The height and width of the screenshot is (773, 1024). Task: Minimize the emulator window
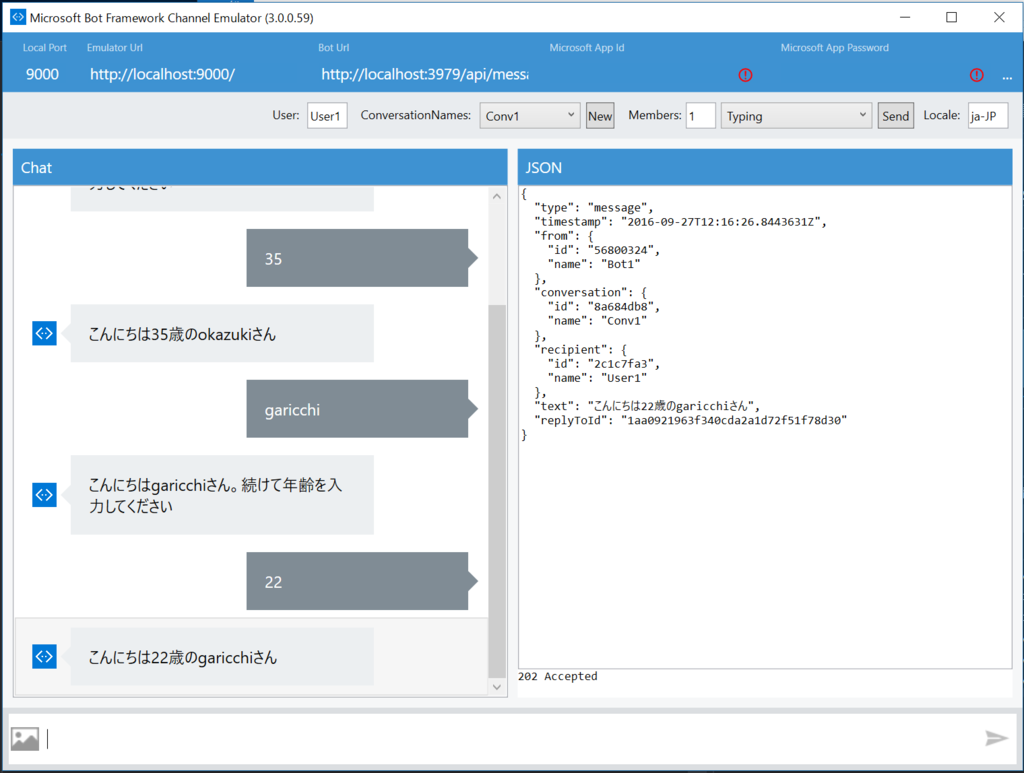904,18
